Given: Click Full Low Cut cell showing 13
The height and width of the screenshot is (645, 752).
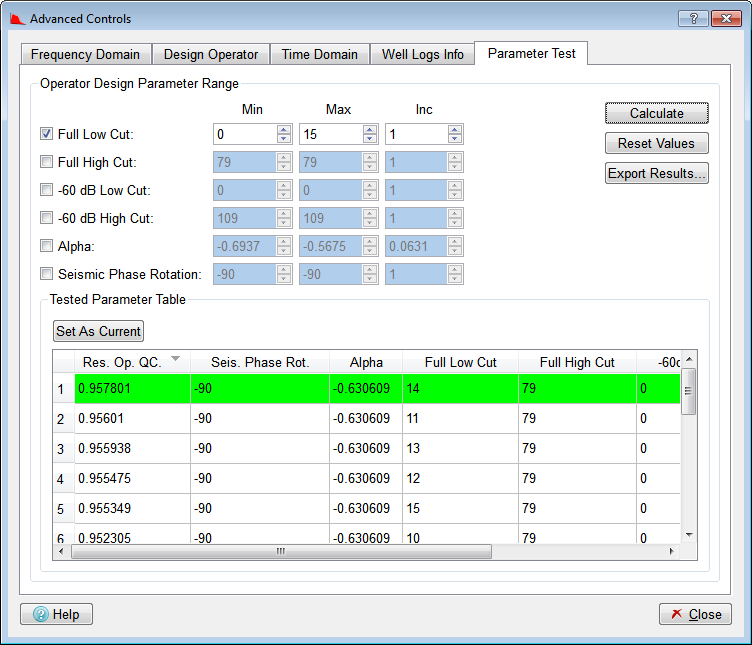Looking at the screenshot, I should pyautogui.click(x=460, y=448).
